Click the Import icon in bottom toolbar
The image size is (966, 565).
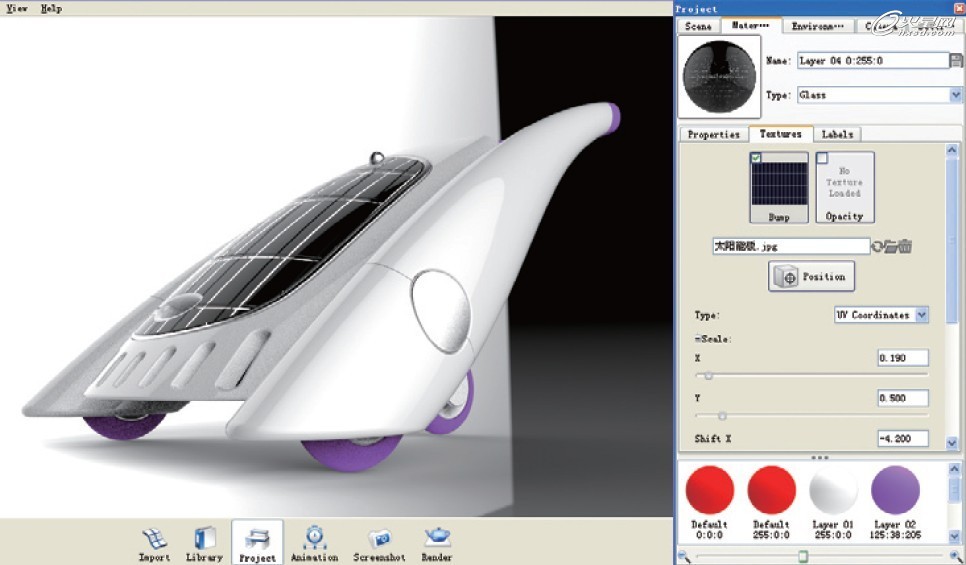pyautogui.click(x=154, y=542)
